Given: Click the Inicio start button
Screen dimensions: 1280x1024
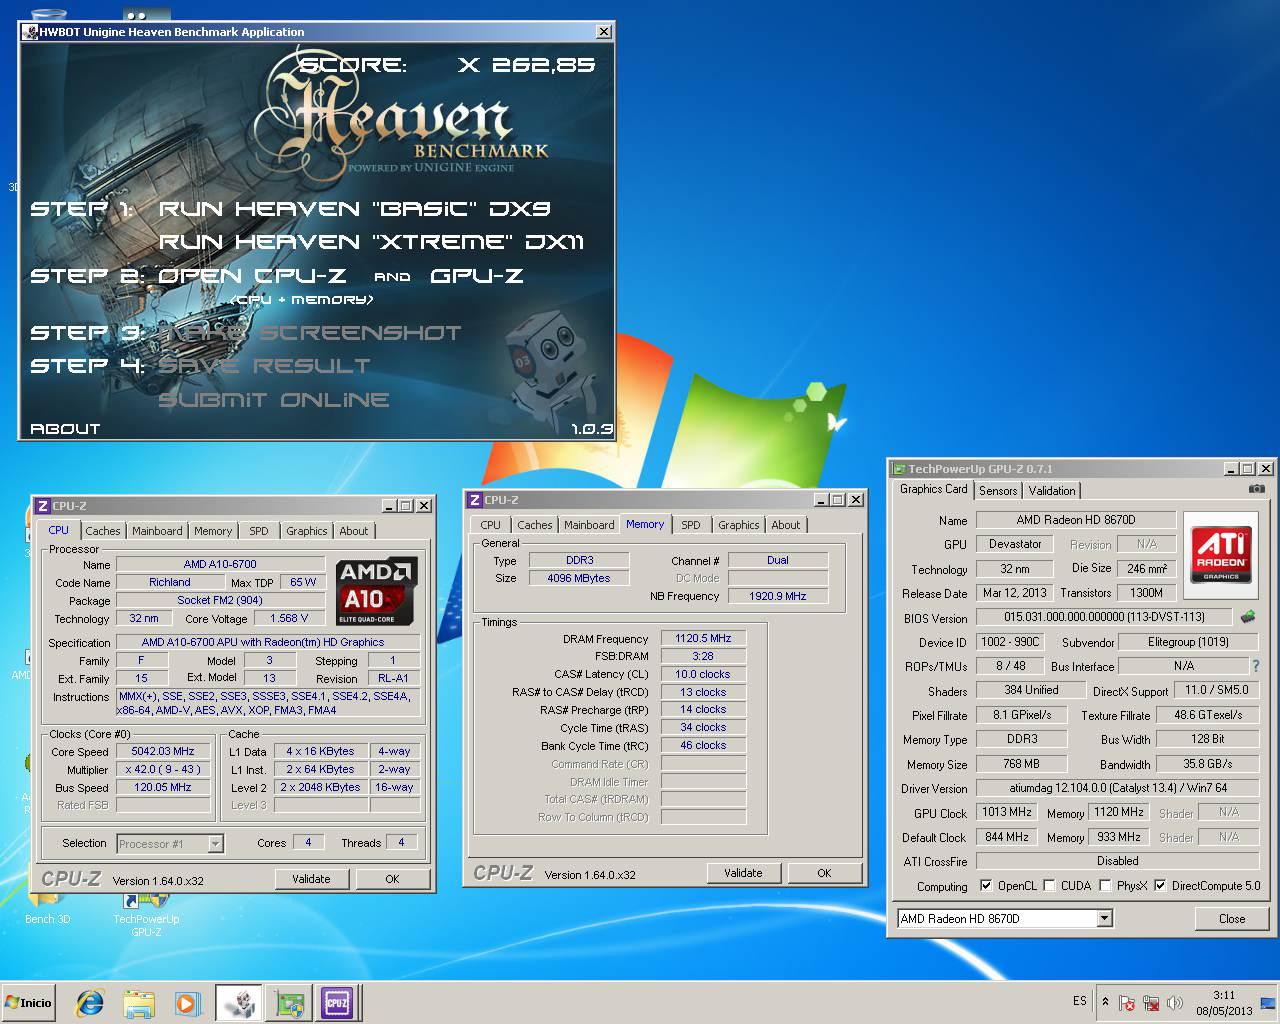Looking at the screenshot, I should [x=29, y=1003].
